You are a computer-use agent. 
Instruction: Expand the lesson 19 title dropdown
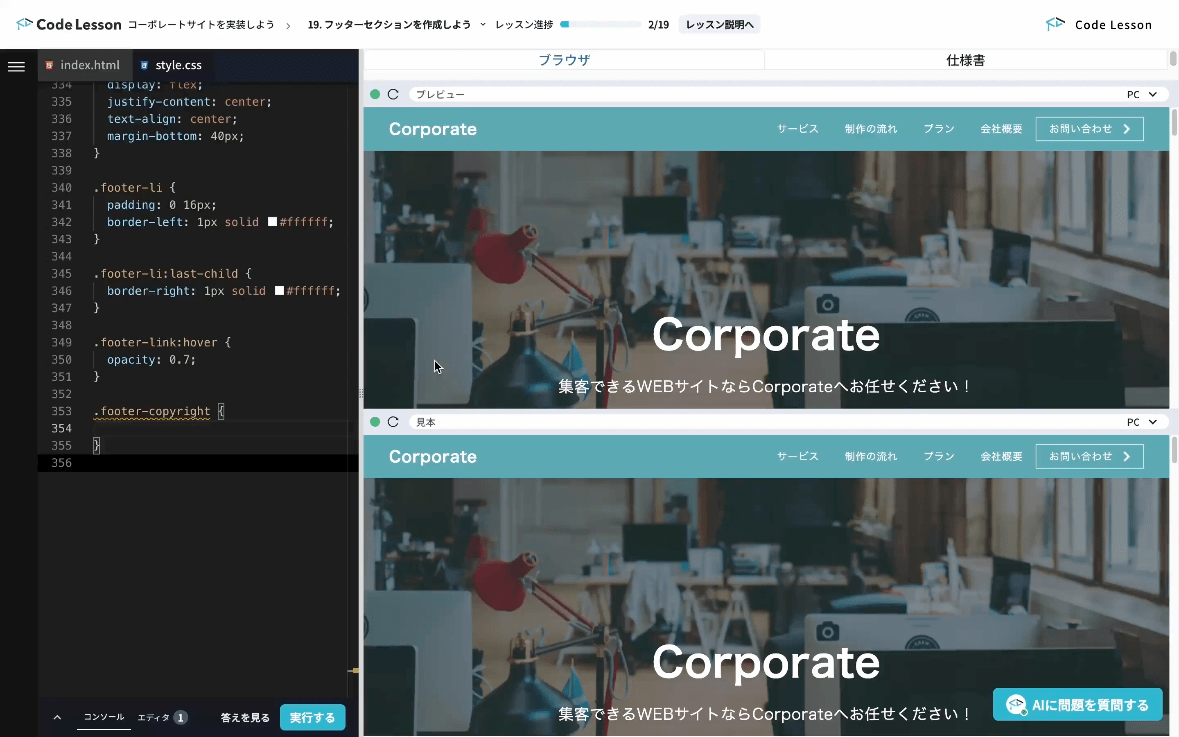(x=483, y=24)
